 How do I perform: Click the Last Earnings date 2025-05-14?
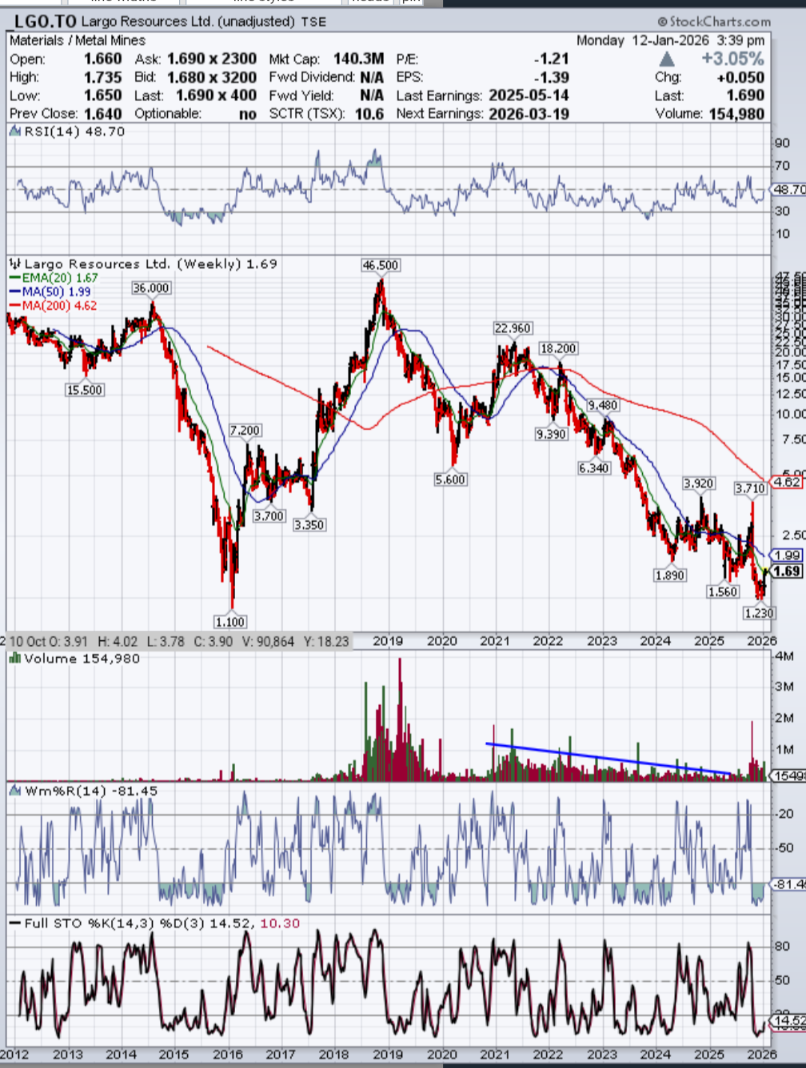tap(529, 95)
